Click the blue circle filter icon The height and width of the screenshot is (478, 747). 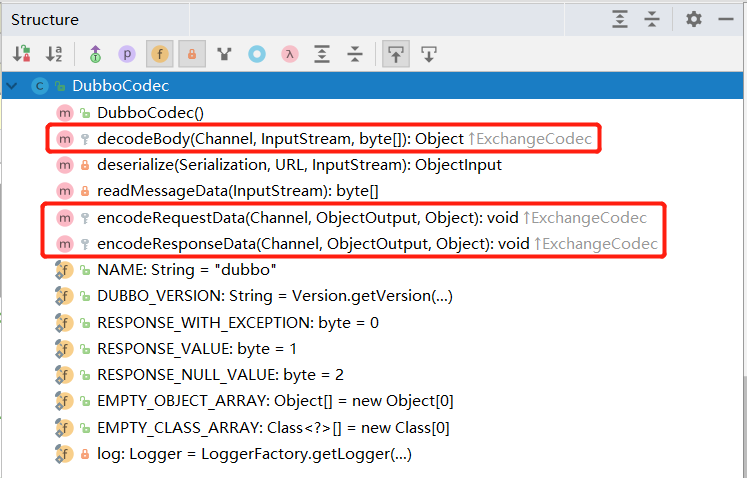click(257, 54)
